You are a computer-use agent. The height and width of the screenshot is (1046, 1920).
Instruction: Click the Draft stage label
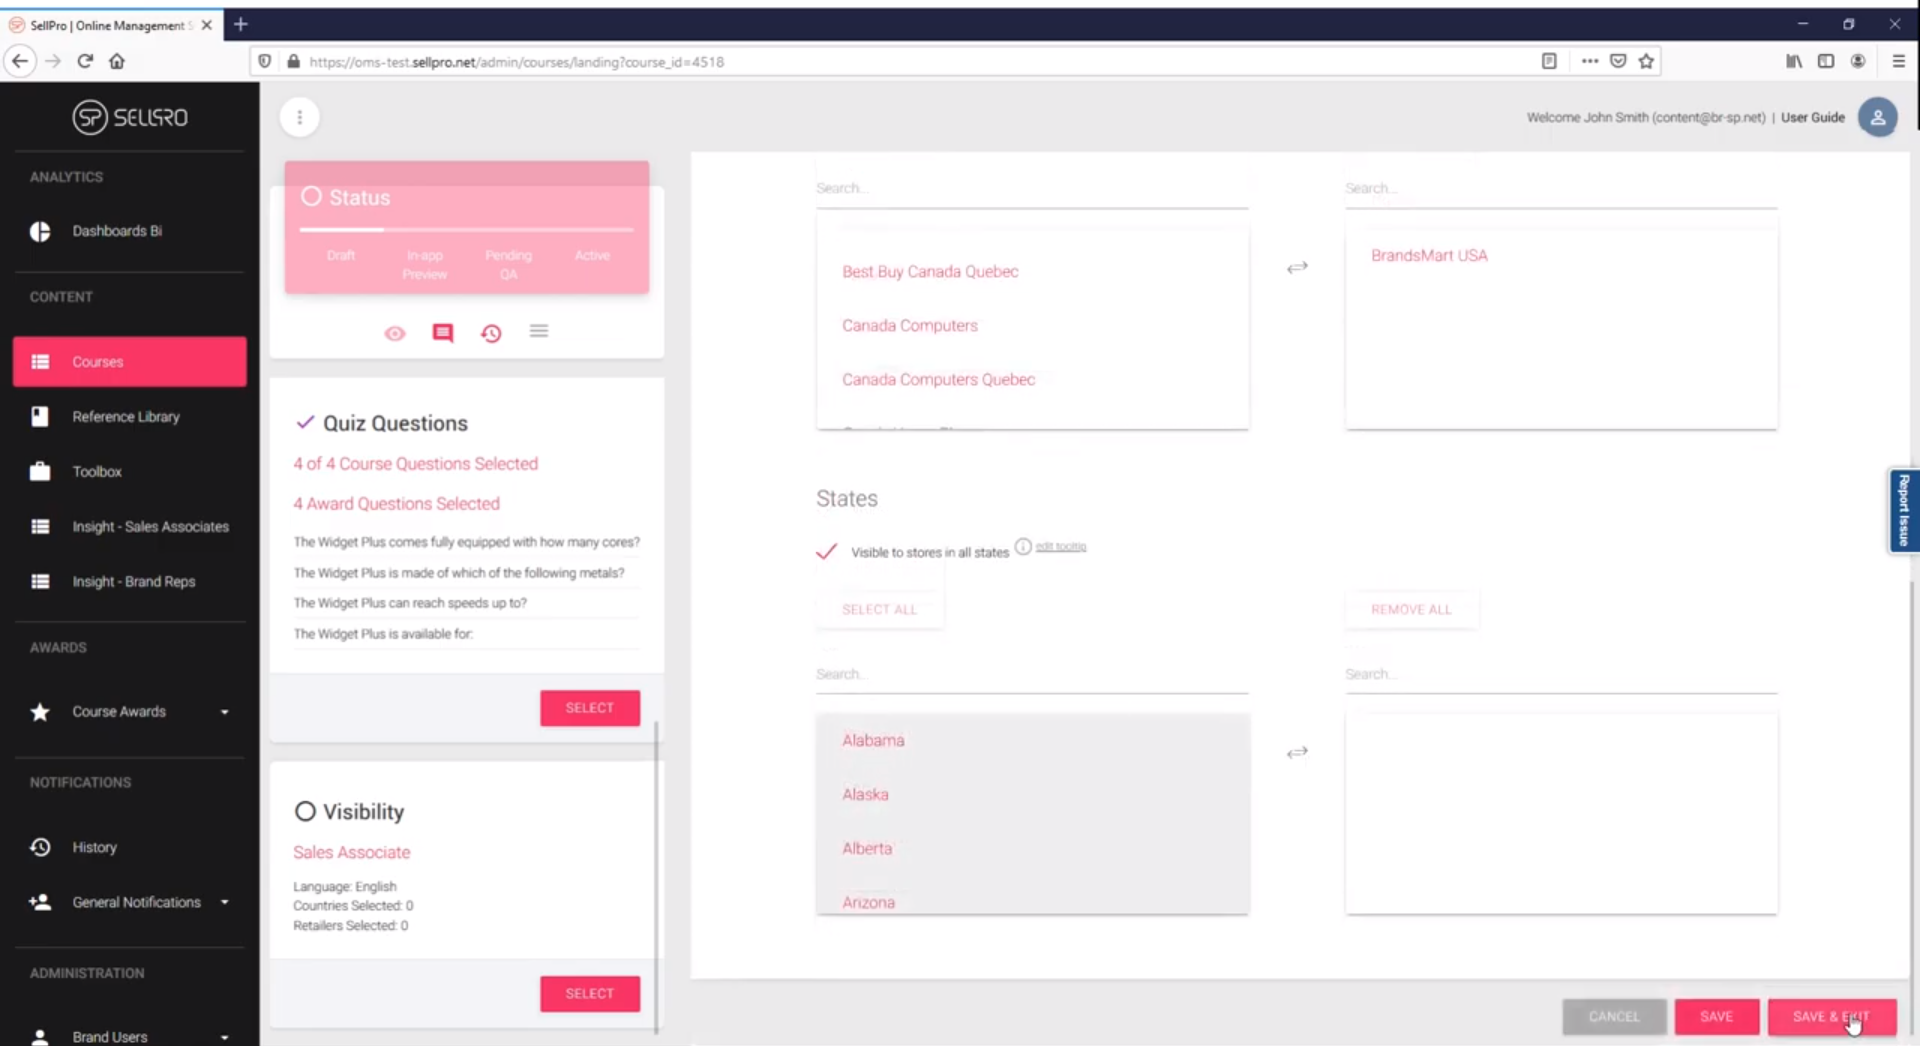[340, 255]
